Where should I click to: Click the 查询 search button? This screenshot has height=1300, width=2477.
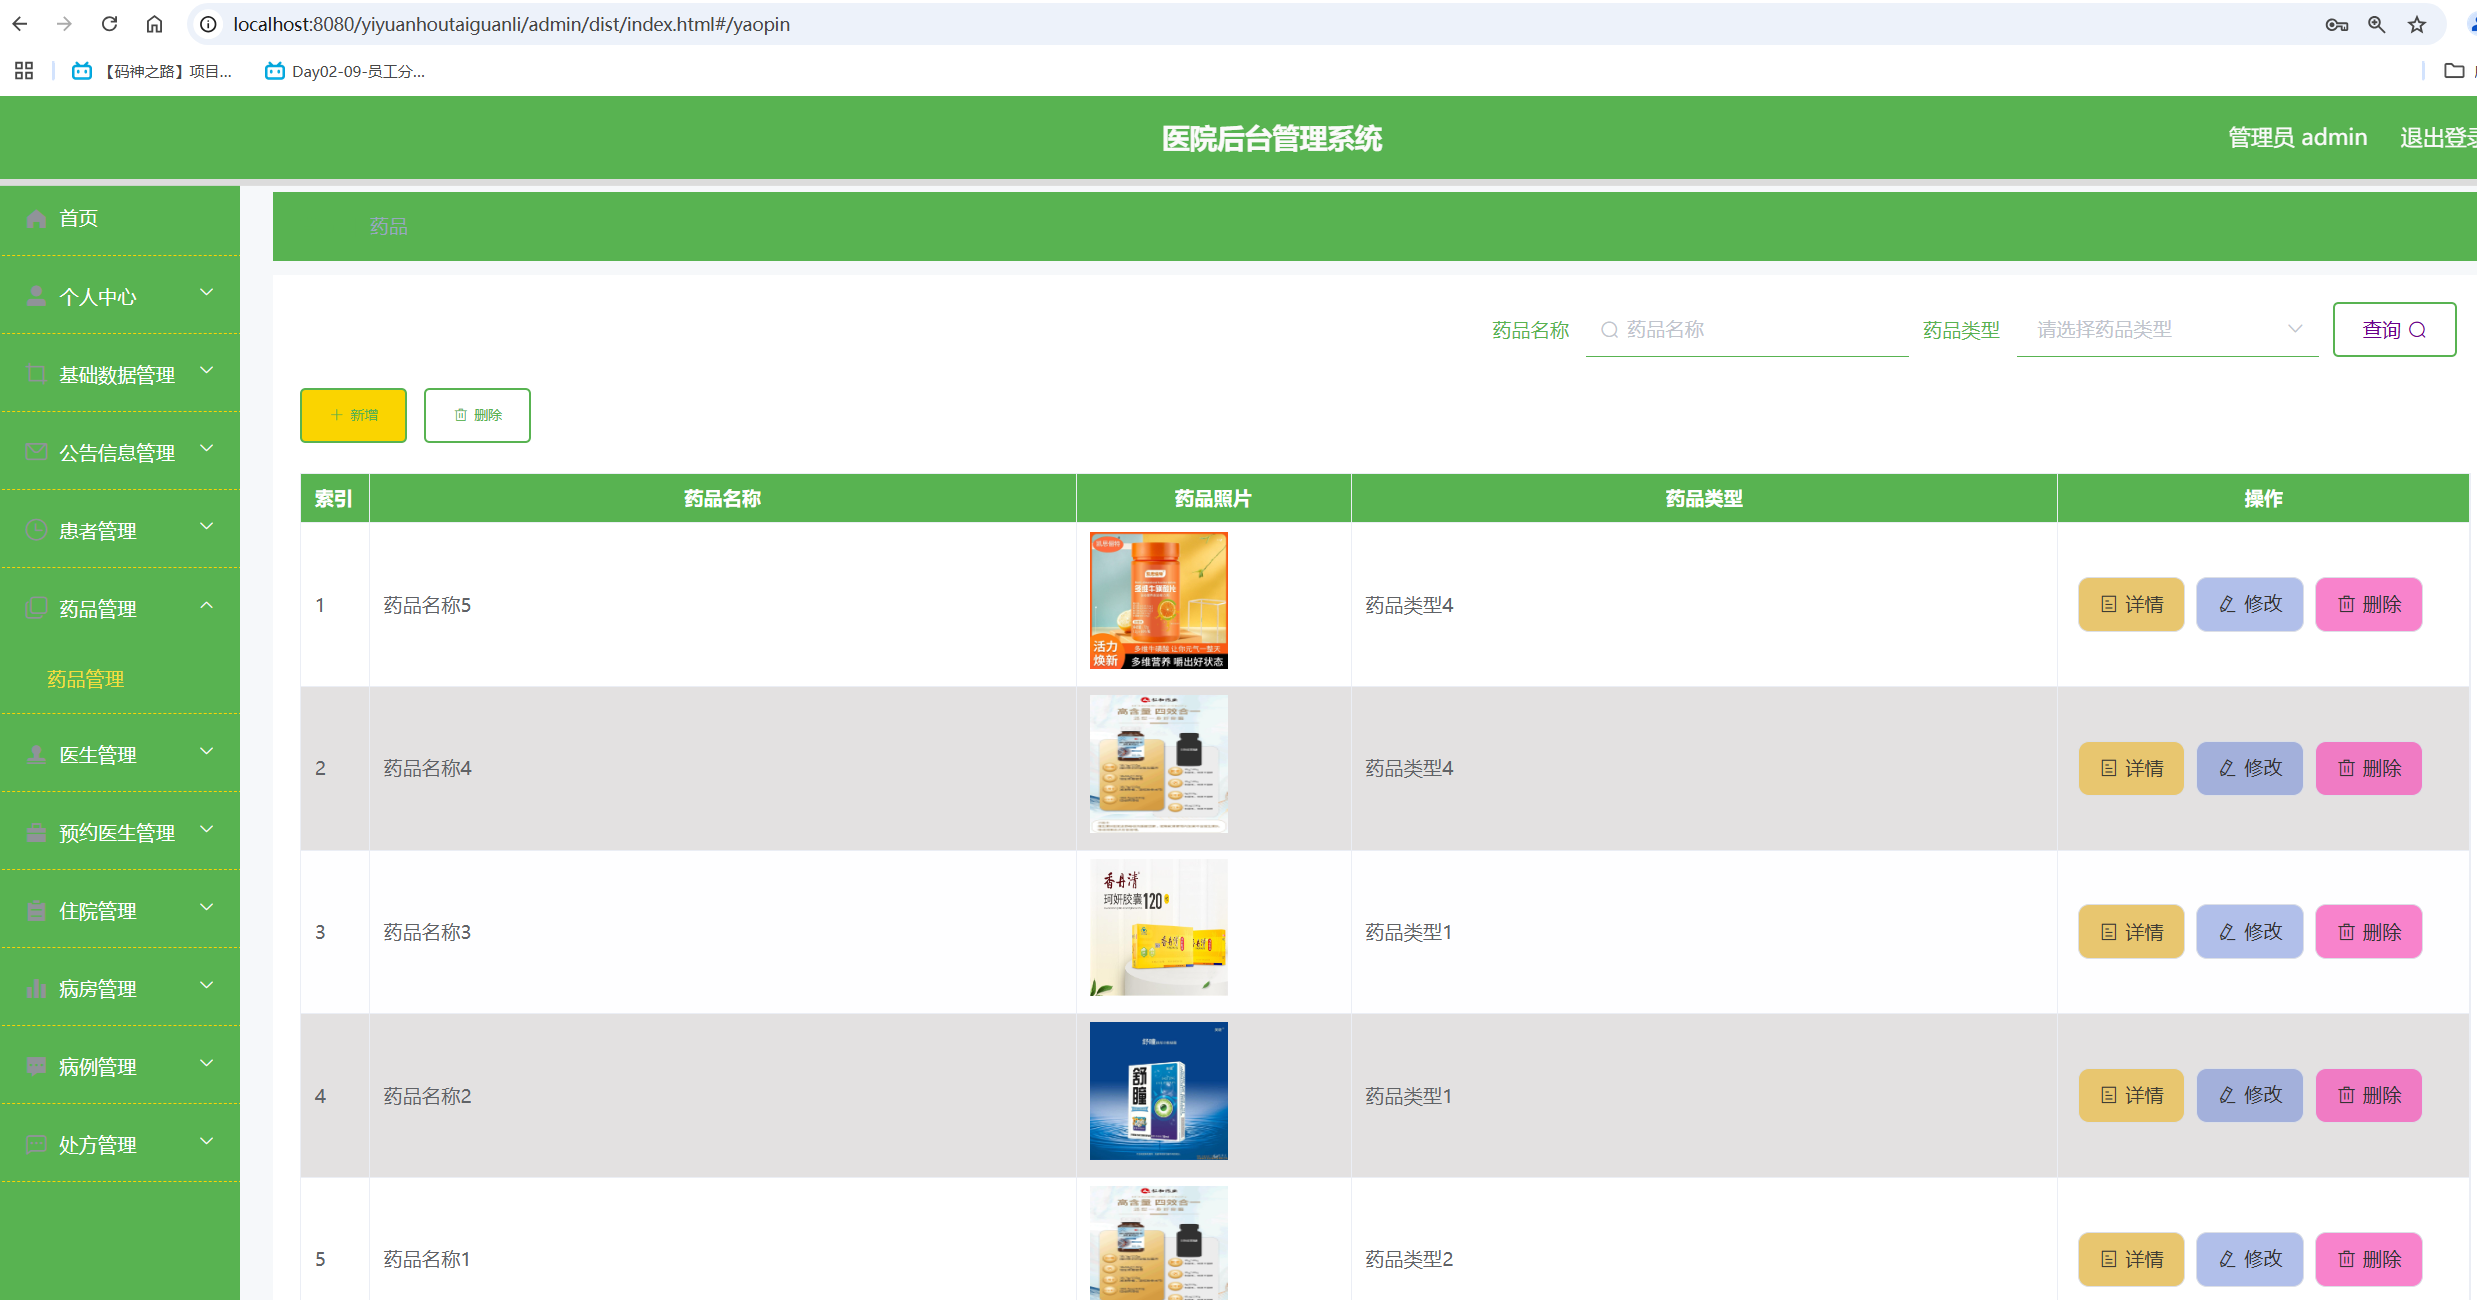pyautogui.click(x=2393, y=330)
